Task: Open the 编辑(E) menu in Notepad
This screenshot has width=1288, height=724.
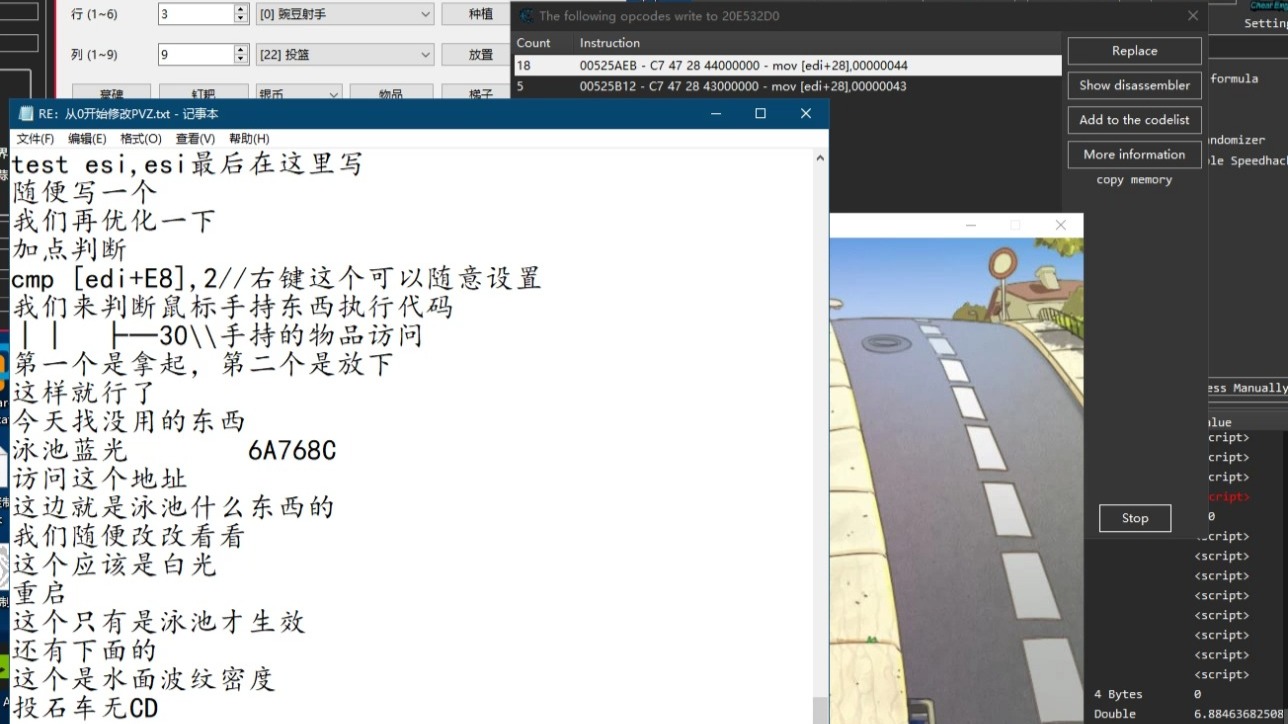Action: pos(87,139)
